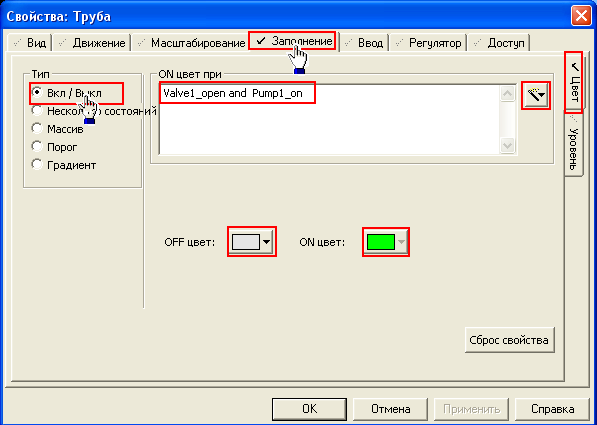Open the expression wizard wand button
The width and height of the screenshot is (597, 425).
(x=536, y=96)
